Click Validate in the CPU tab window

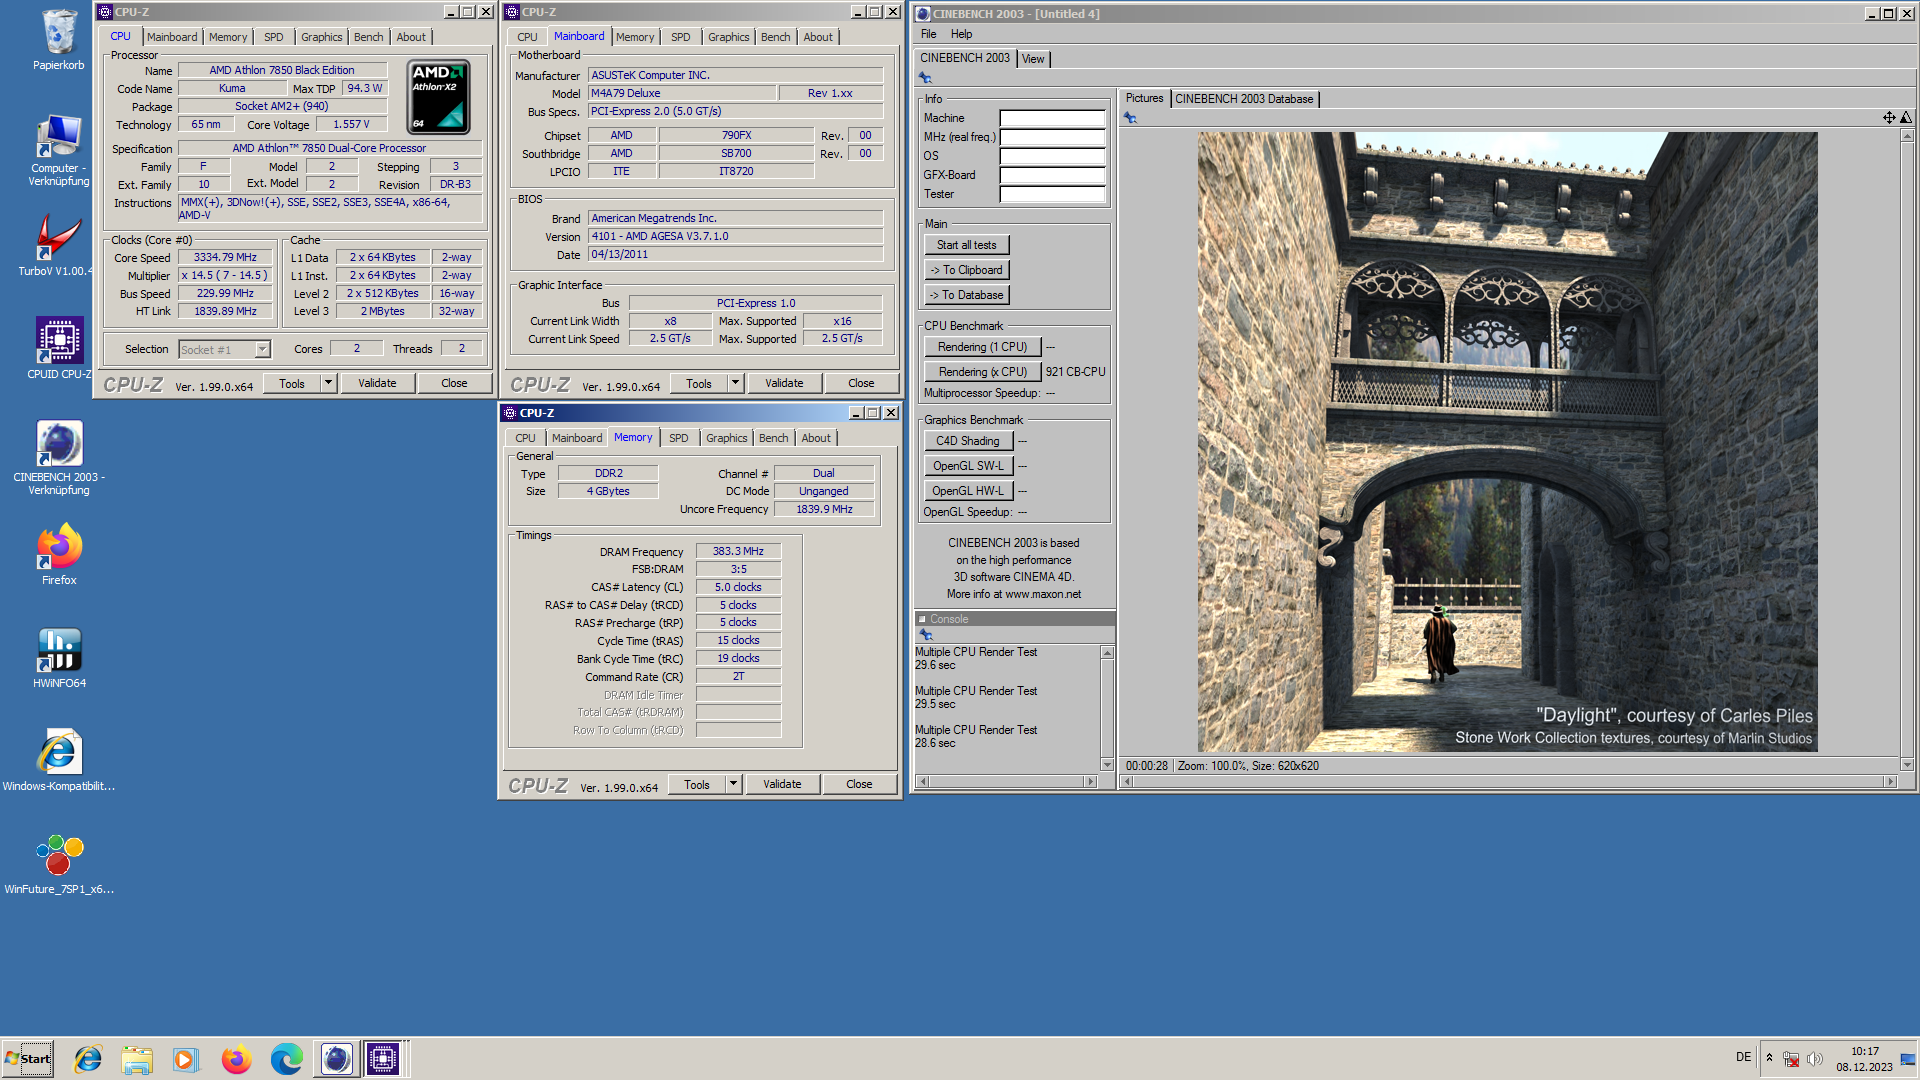coord(377,383)
